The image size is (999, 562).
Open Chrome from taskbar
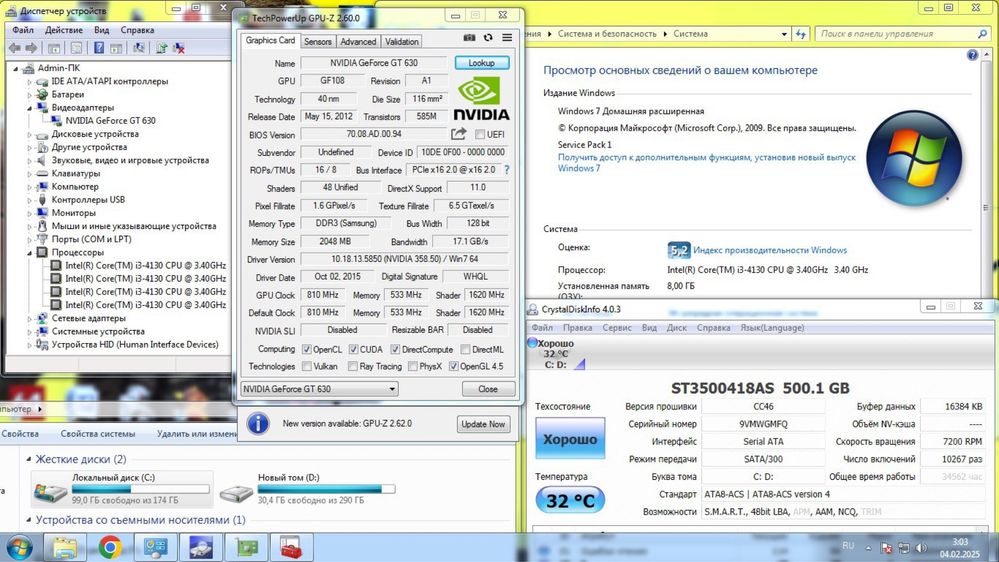110,547
